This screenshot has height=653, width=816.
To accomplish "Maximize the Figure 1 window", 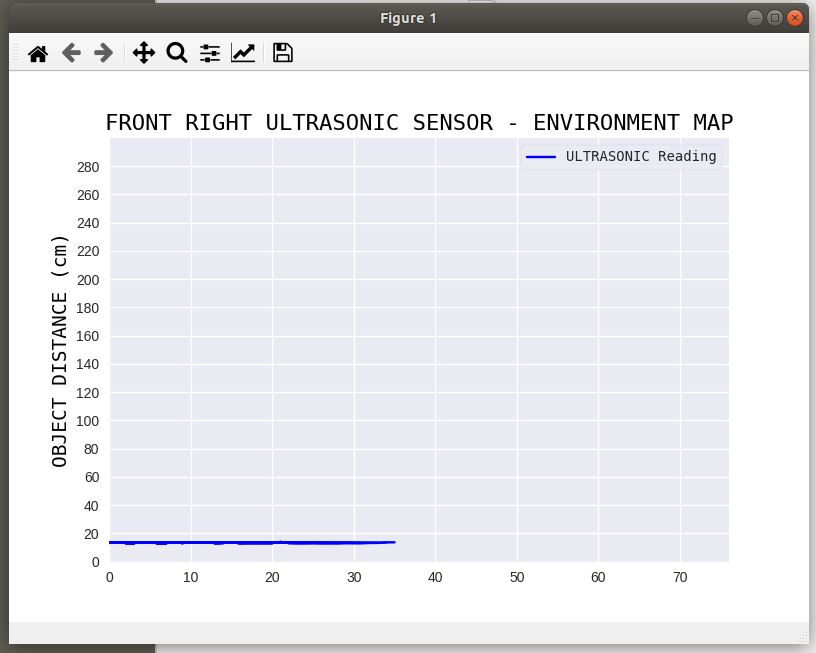I will (x=774, y=18).
